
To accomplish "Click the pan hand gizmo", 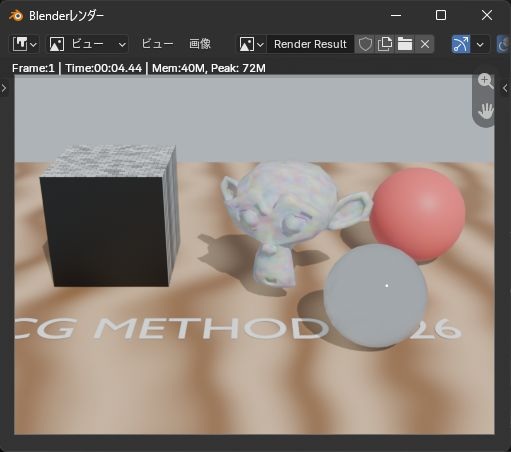I will (x=485, y=111).
